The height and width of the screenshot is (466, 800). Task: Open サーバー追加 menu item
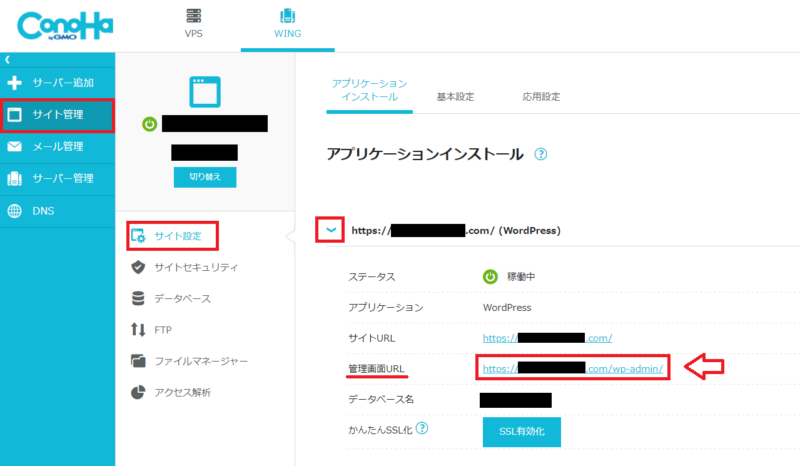(58, 83)
